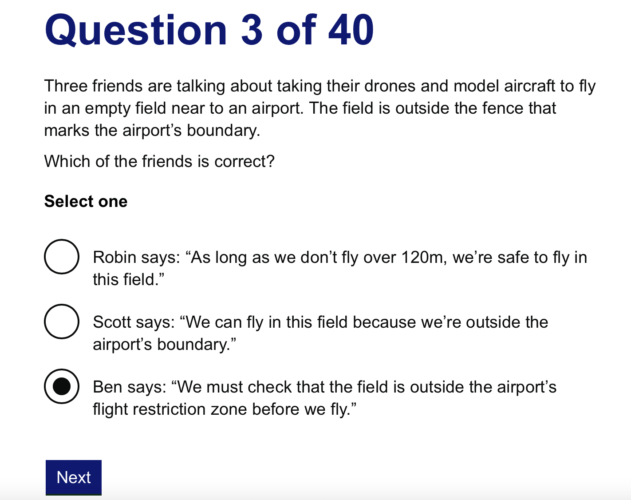Click 'this field.' ending Robin's answer
Screen dimensions: 631x500
click(128, 279)
